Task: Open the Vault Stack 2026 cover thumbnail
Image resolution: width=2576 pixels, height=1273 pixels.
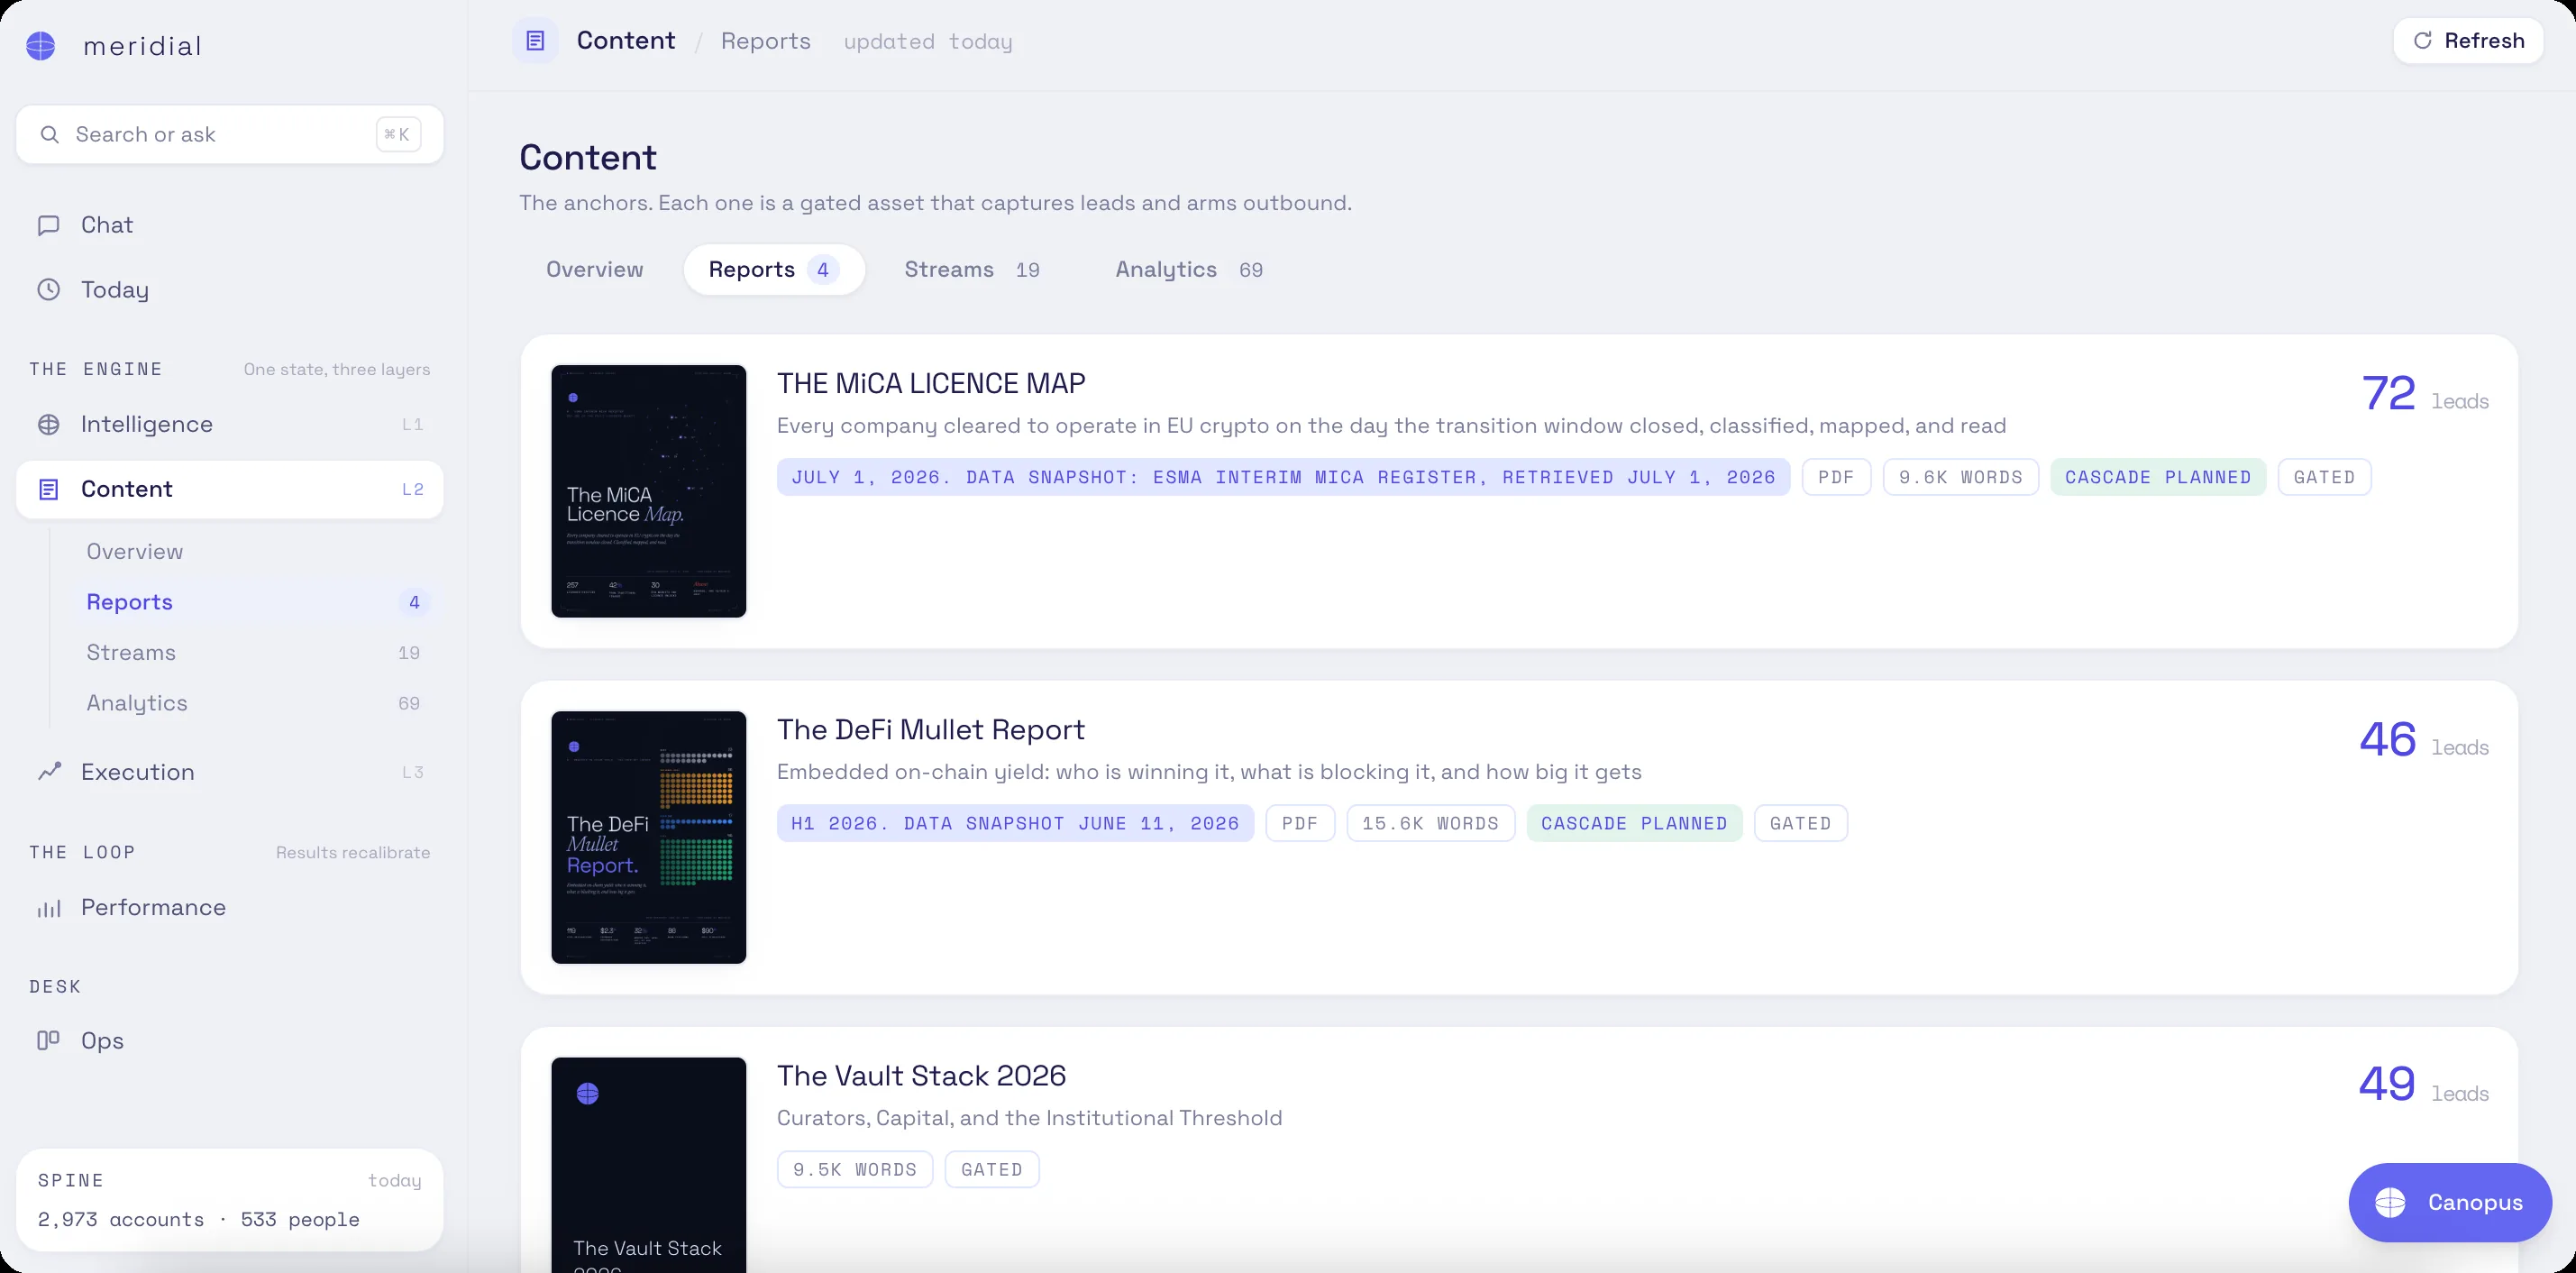Action: click(x=649, y=1165)
